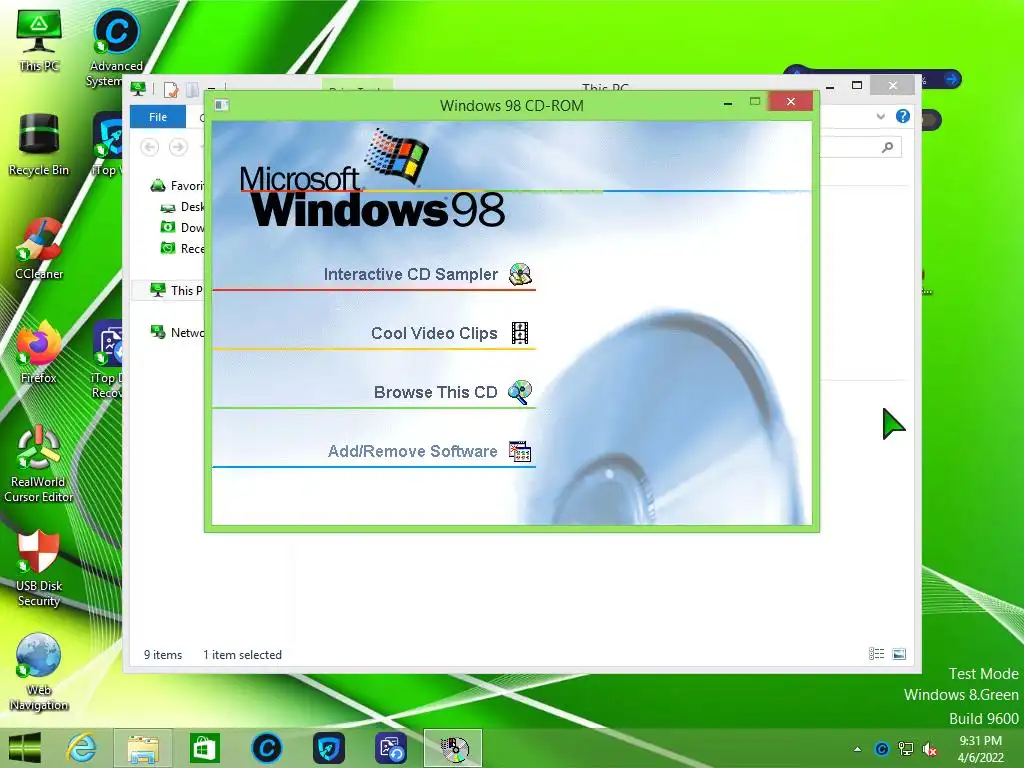Select Favorites in the navigation pane
Image resolution: width=1024 pixels, height=768 pixels.
177,186
